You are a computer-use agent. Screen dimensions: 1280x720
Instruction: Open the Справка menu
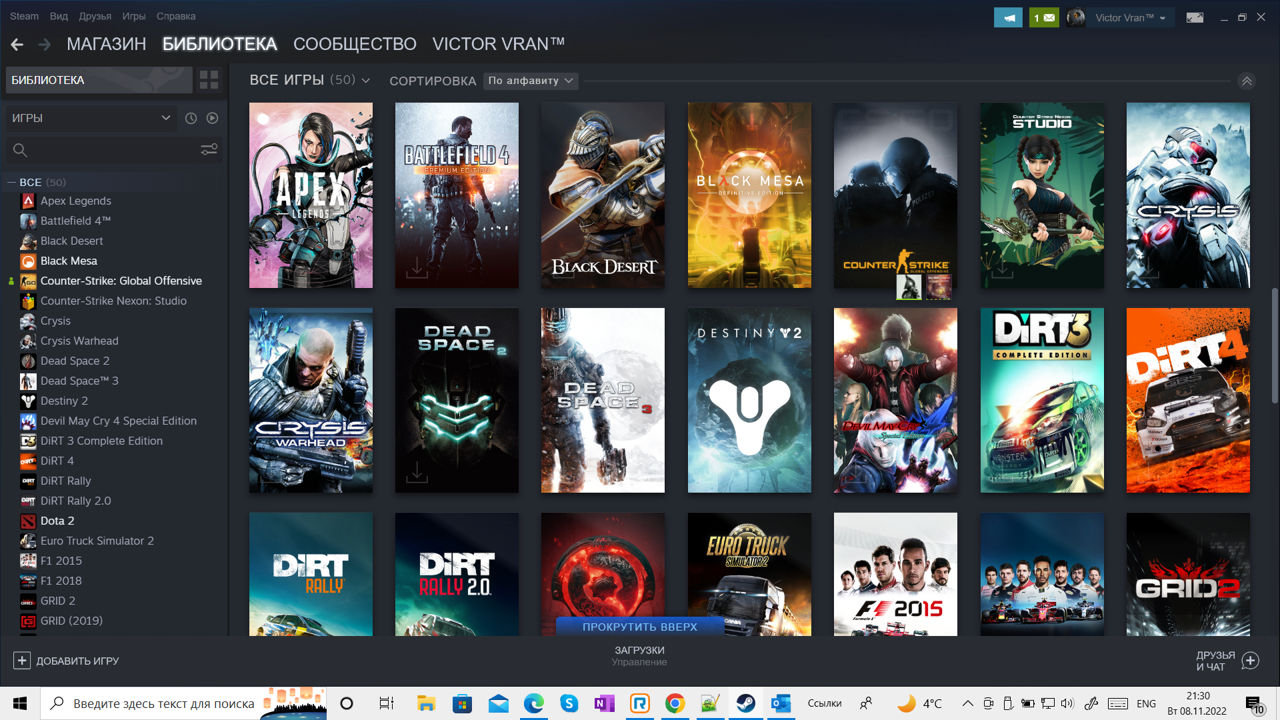(x=176, y=17)
